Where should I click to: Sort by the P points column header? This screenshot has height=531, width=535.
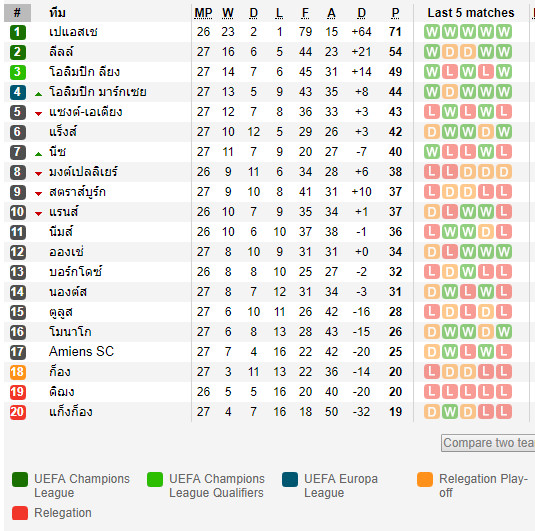pos(395,13)
